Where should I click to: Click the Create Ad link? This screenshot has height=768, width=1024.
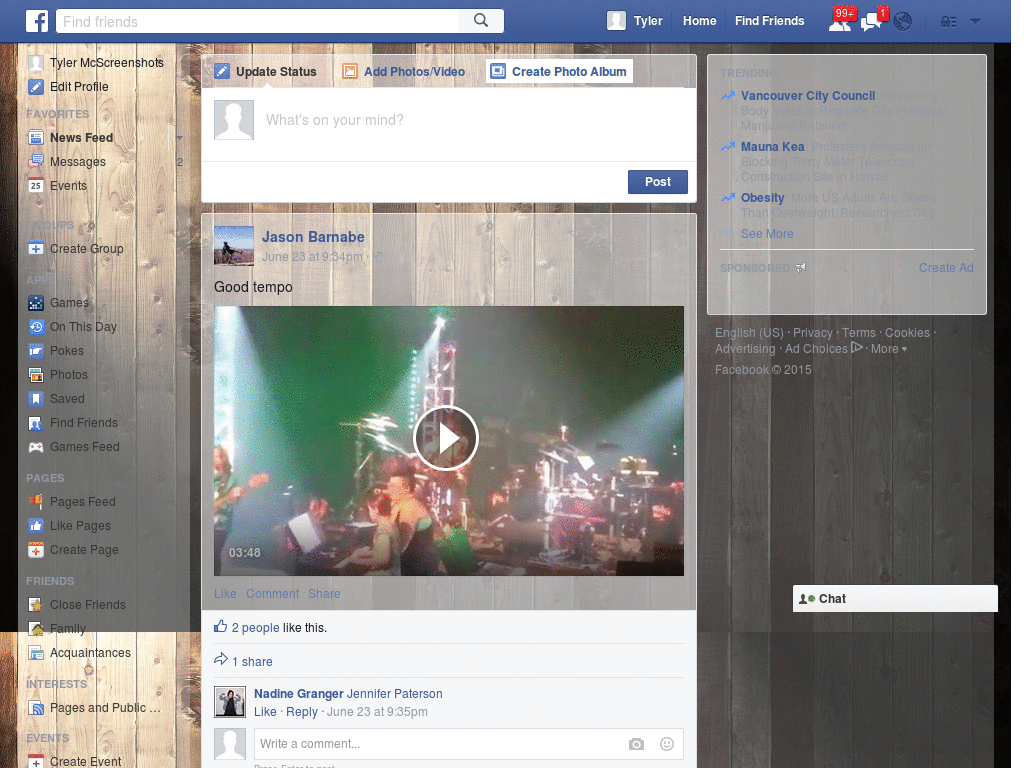click(946, 268)
